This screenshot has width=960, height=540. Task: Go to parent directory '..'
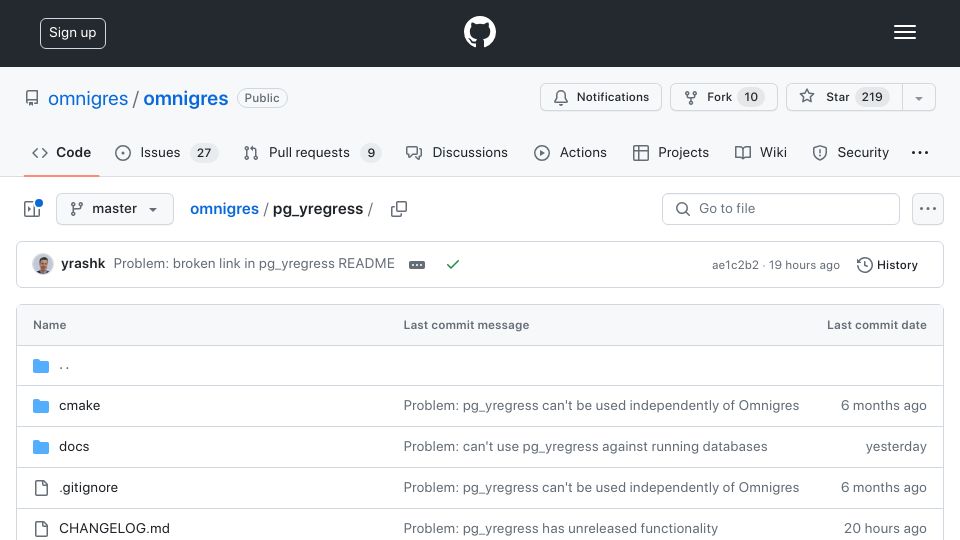[64, 366]
